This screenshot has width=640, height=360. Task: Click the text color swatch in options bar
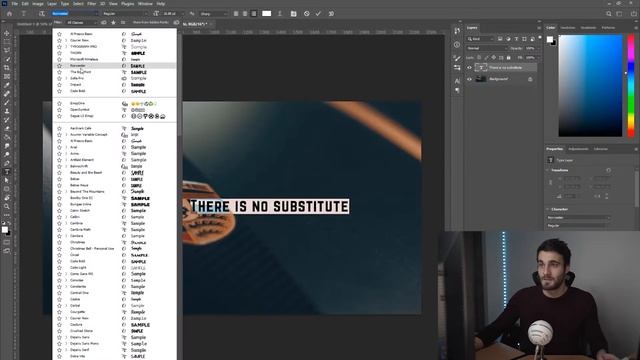267,13
